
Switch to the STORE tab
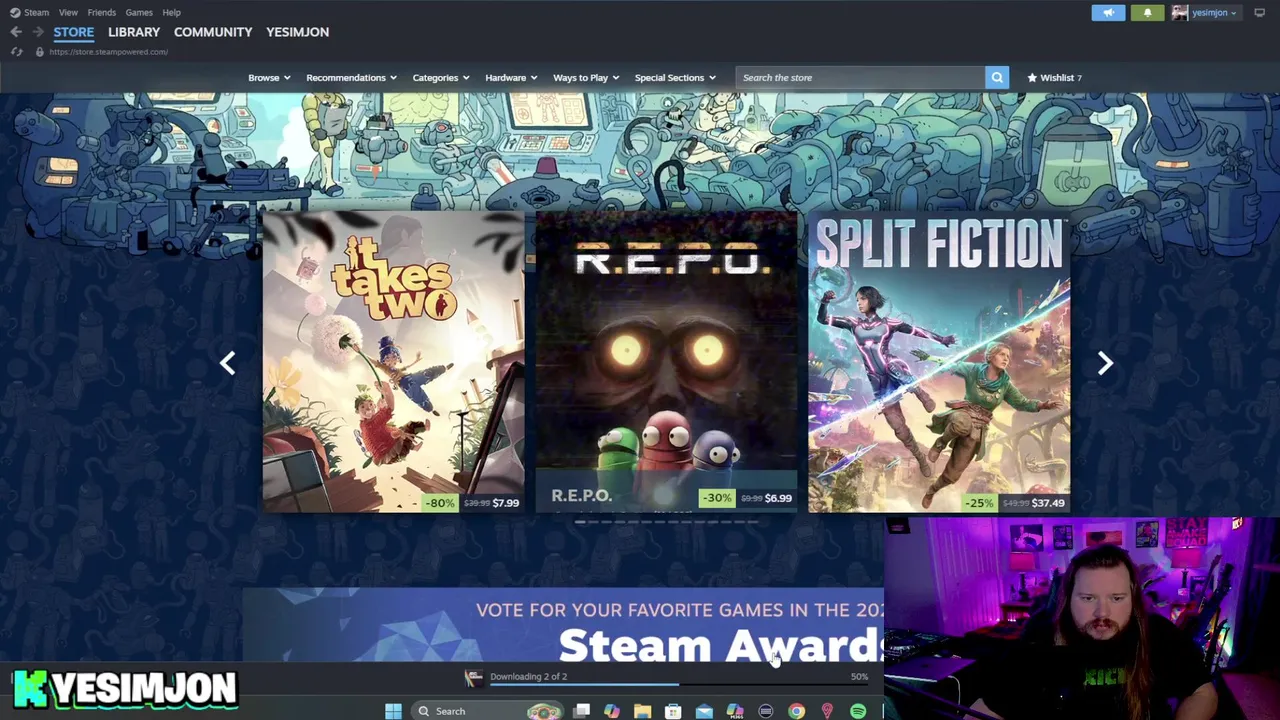pyautogui.click(x=73, y=32)
